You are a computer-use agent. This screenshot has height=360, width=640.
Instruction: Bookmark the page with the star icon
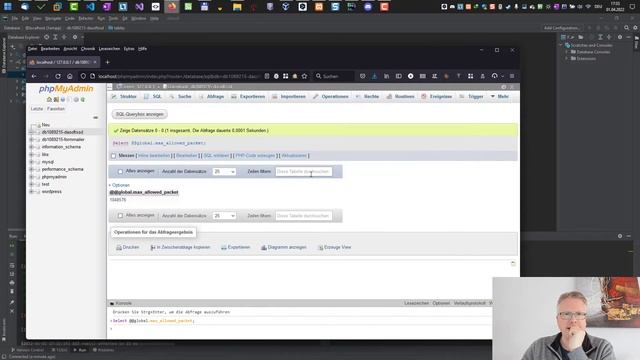coord(304,76)
